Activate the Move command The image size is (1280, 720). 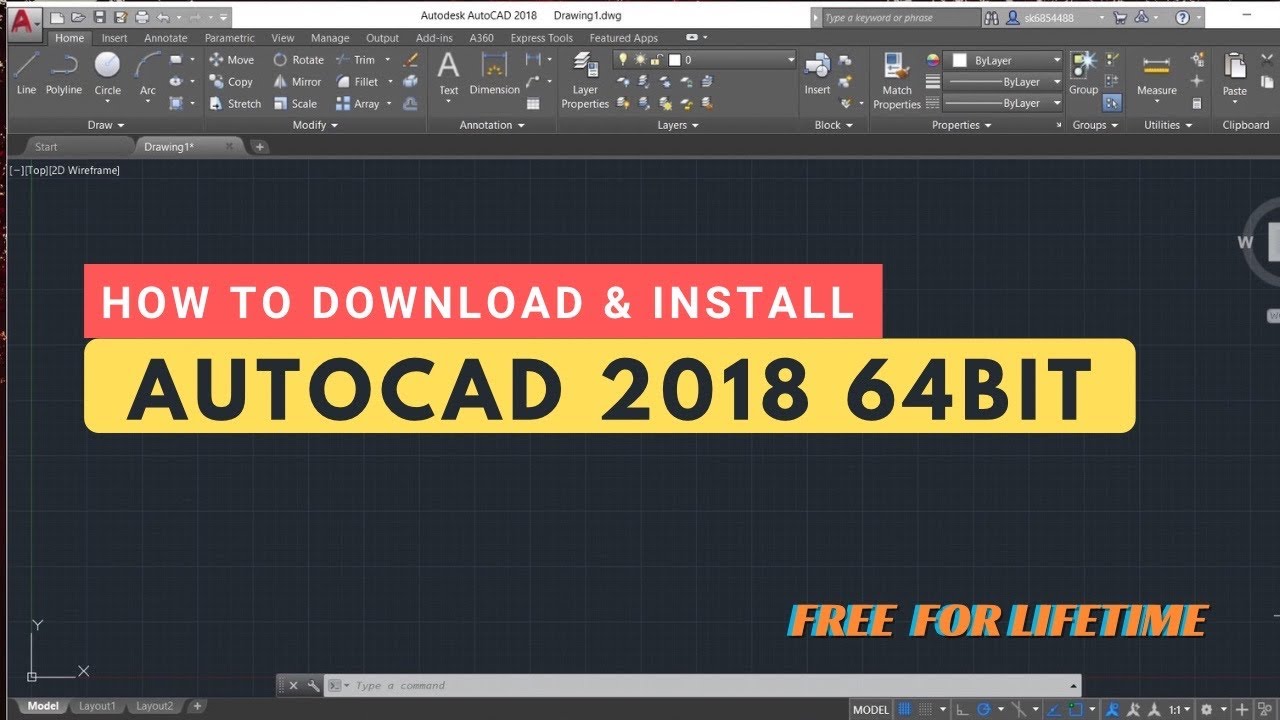click(x=232, y=60)
